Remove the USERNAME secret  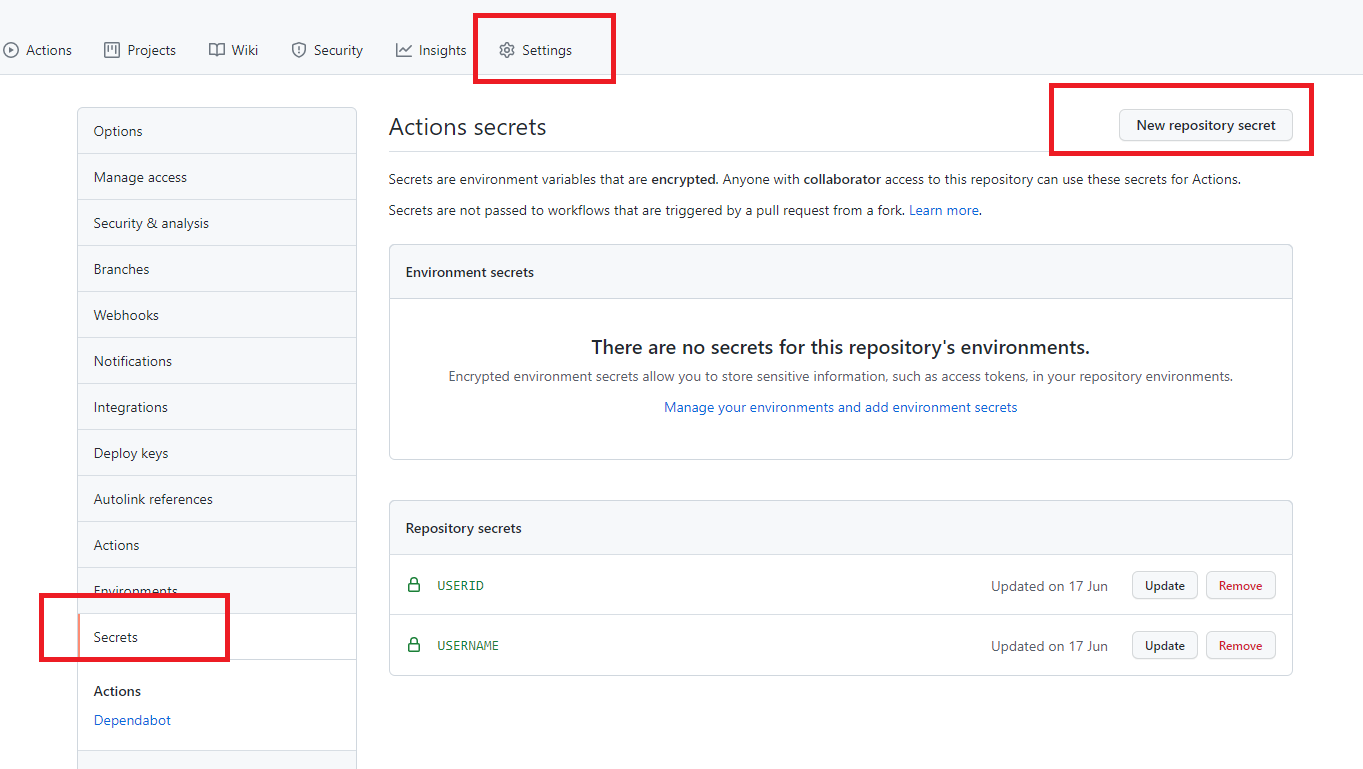click(1241, 646)
